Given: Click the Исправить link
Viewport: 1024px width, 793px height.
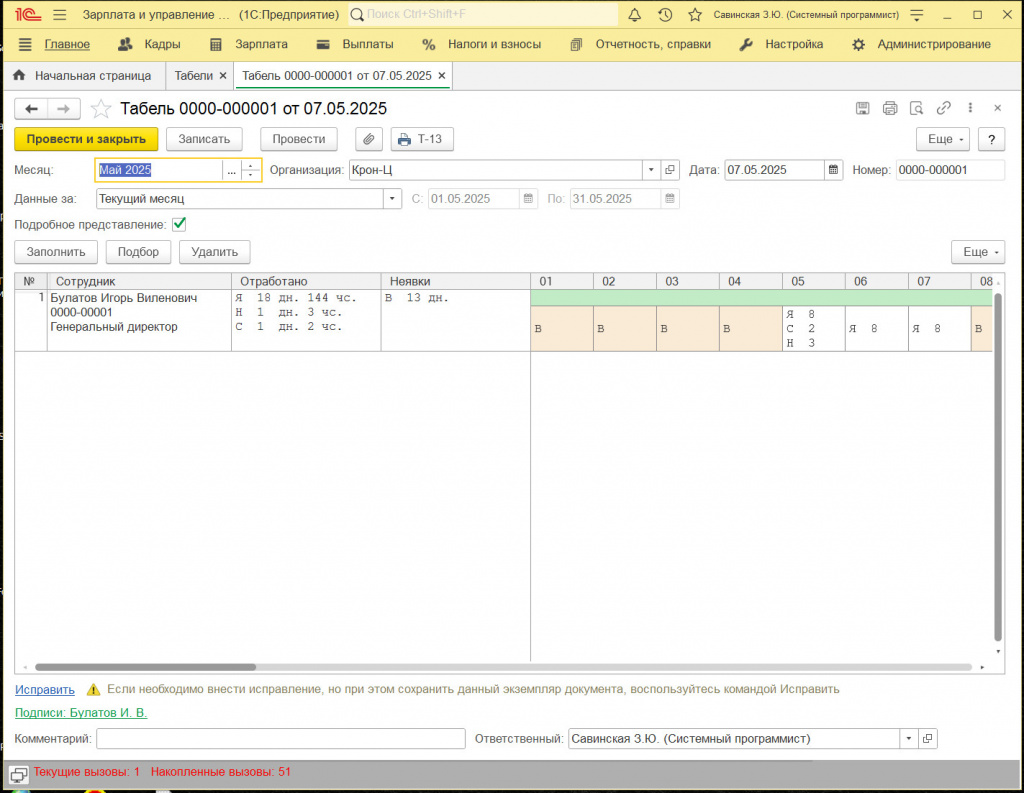Looking at the screenshot, I should point(45,690).
